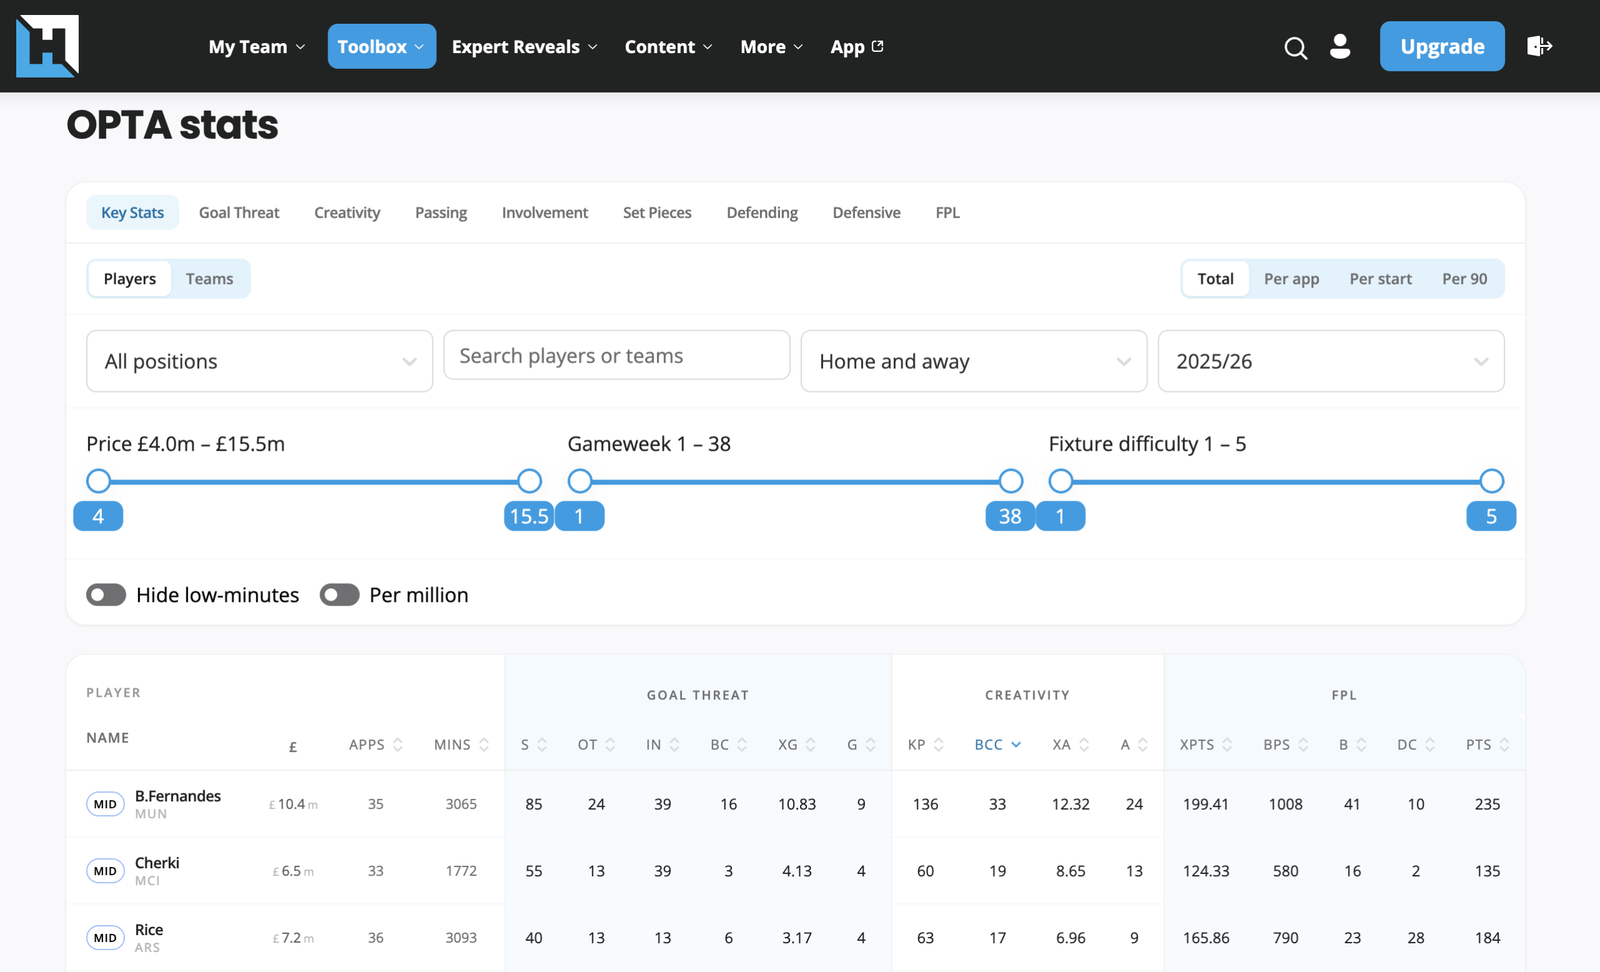1600x972 pixels.
Task: Switch stats to Per app
Action: [x=1291, y=279]
